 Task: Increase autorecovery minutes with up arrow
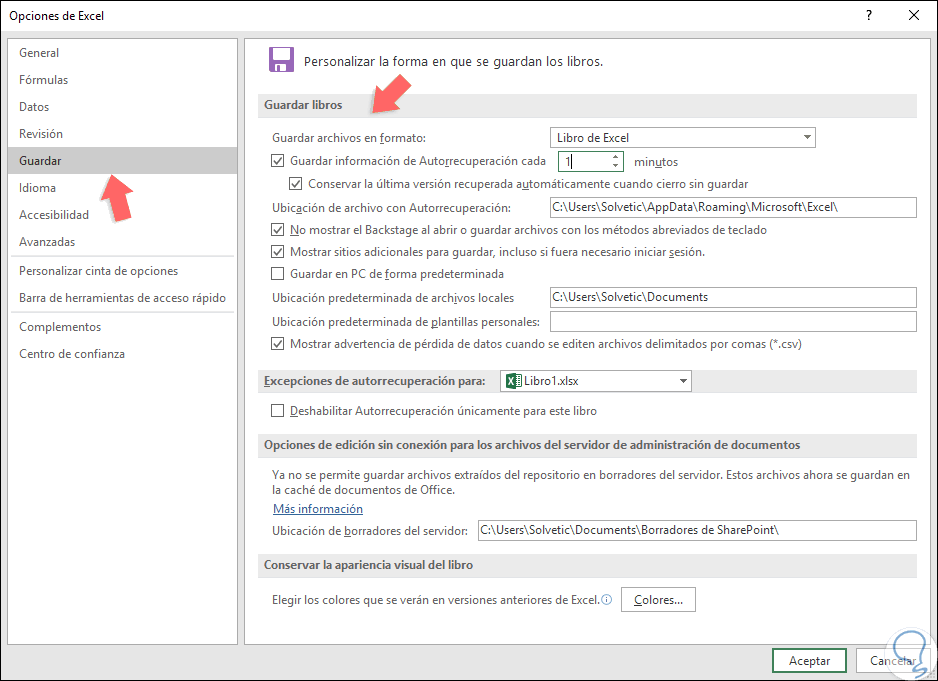[615, 157]
